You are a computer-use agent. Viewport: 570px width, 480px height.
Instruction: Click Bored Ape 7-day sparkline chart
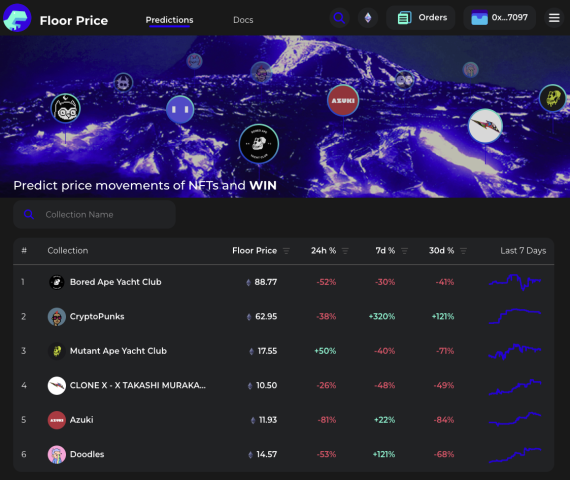pyautogui.click(x=515, y=282)
